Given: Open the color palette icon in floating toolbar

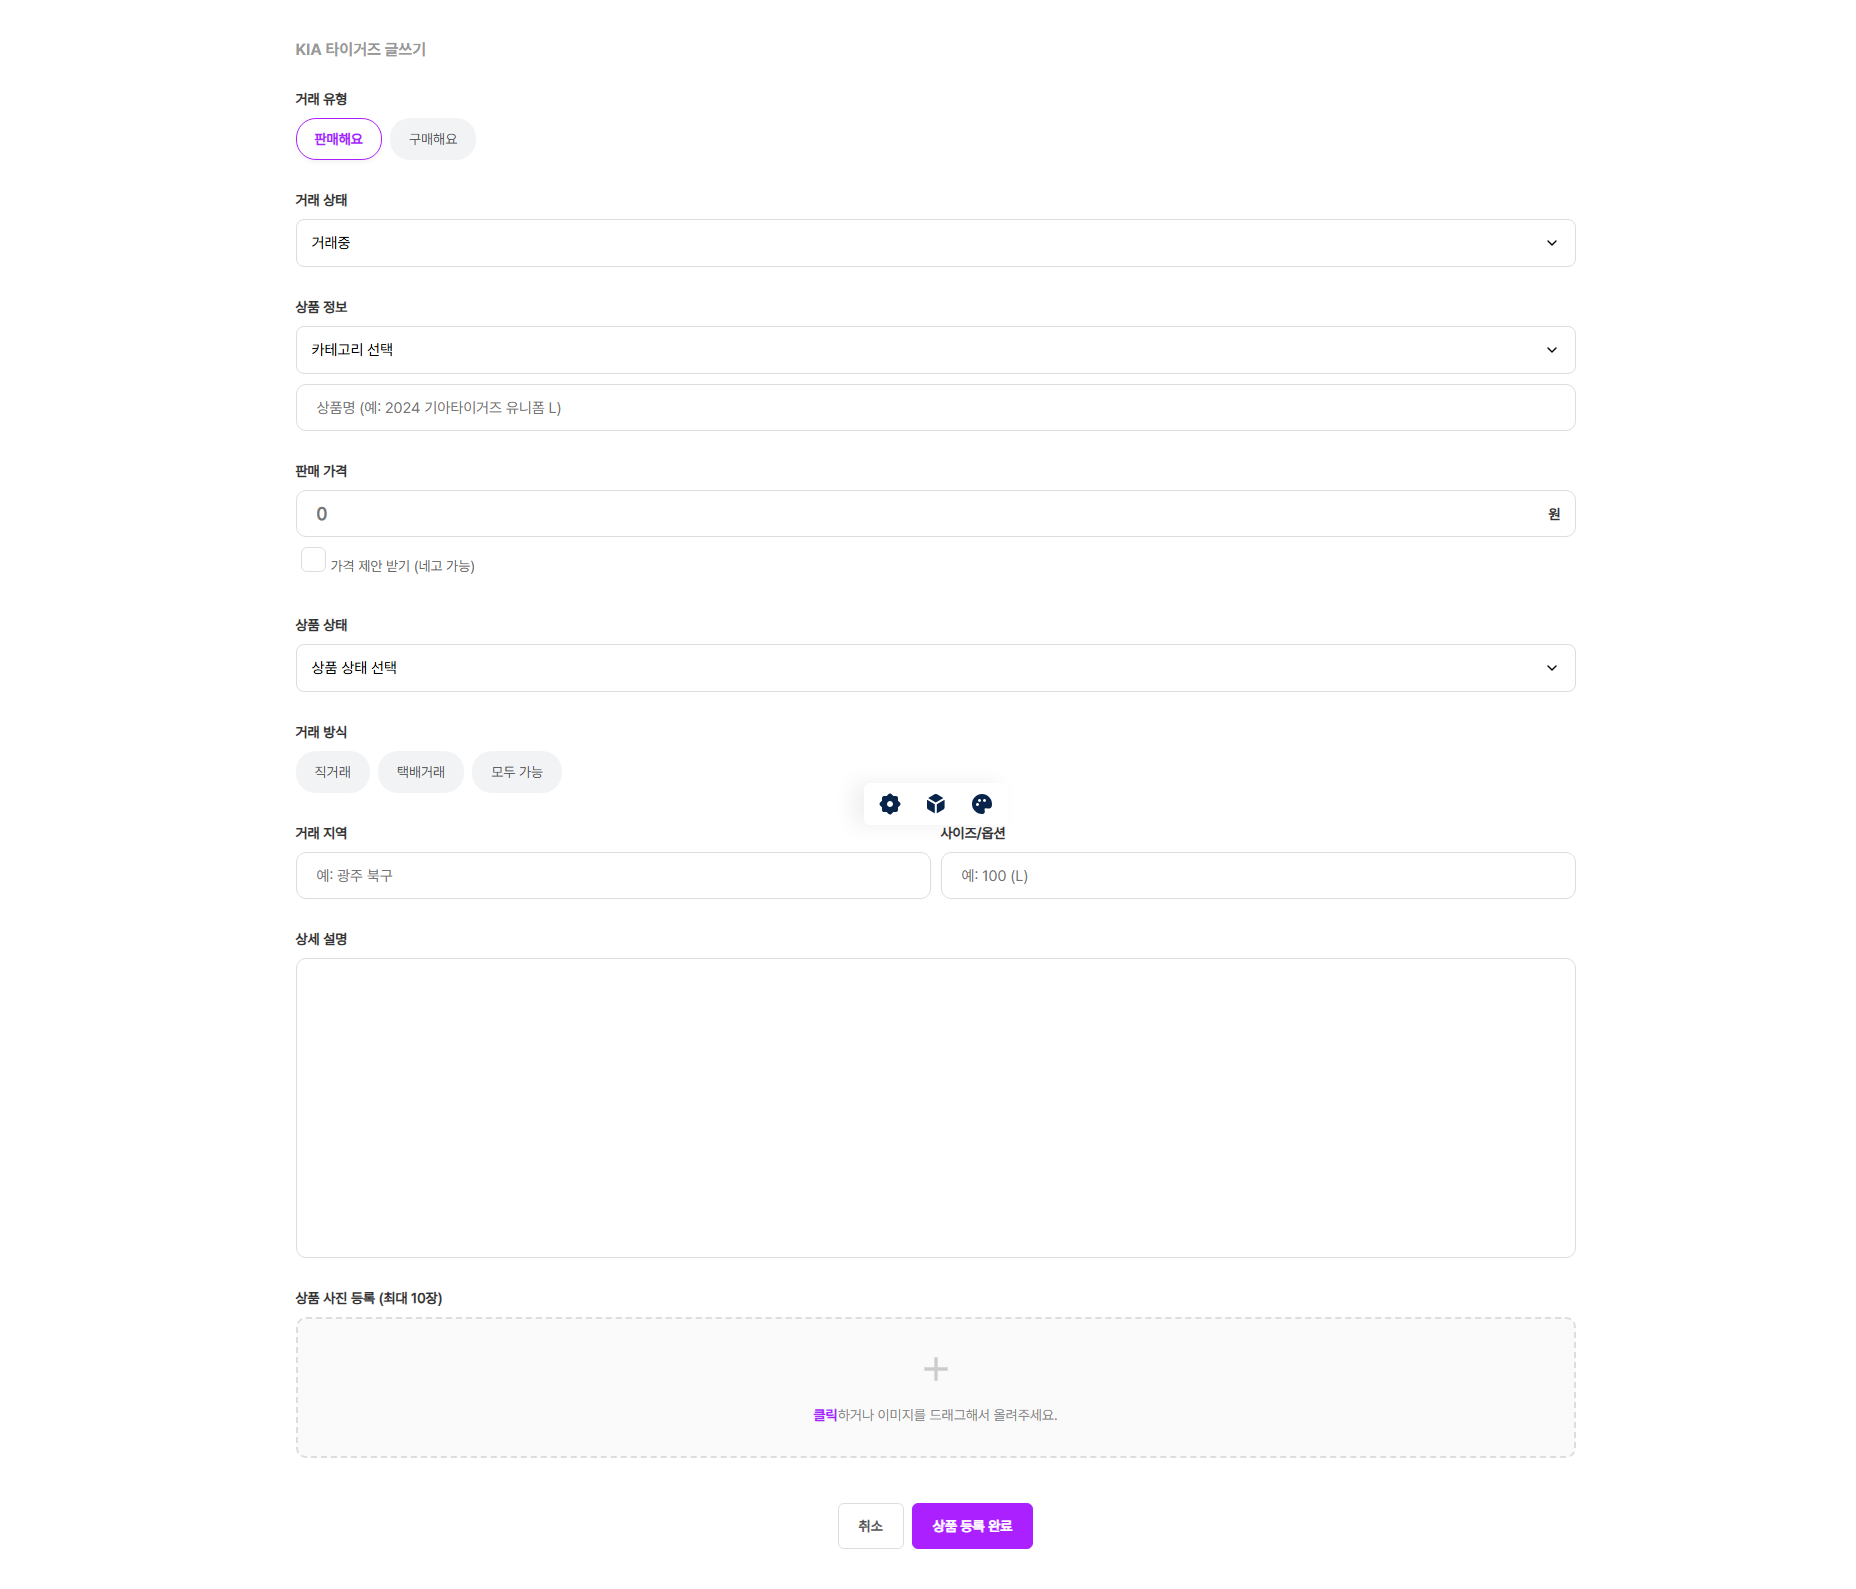Looking at the screenshot, I should [x=981, y=804].
